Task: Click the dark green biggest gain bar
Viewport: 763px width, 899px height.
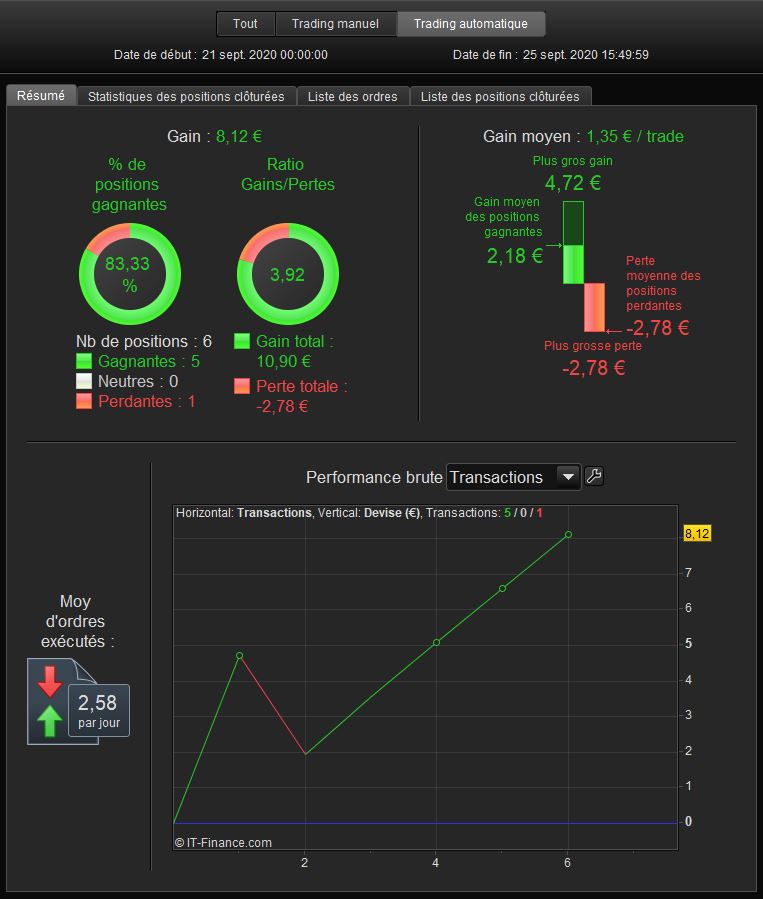Action: [x=573, y=223]
